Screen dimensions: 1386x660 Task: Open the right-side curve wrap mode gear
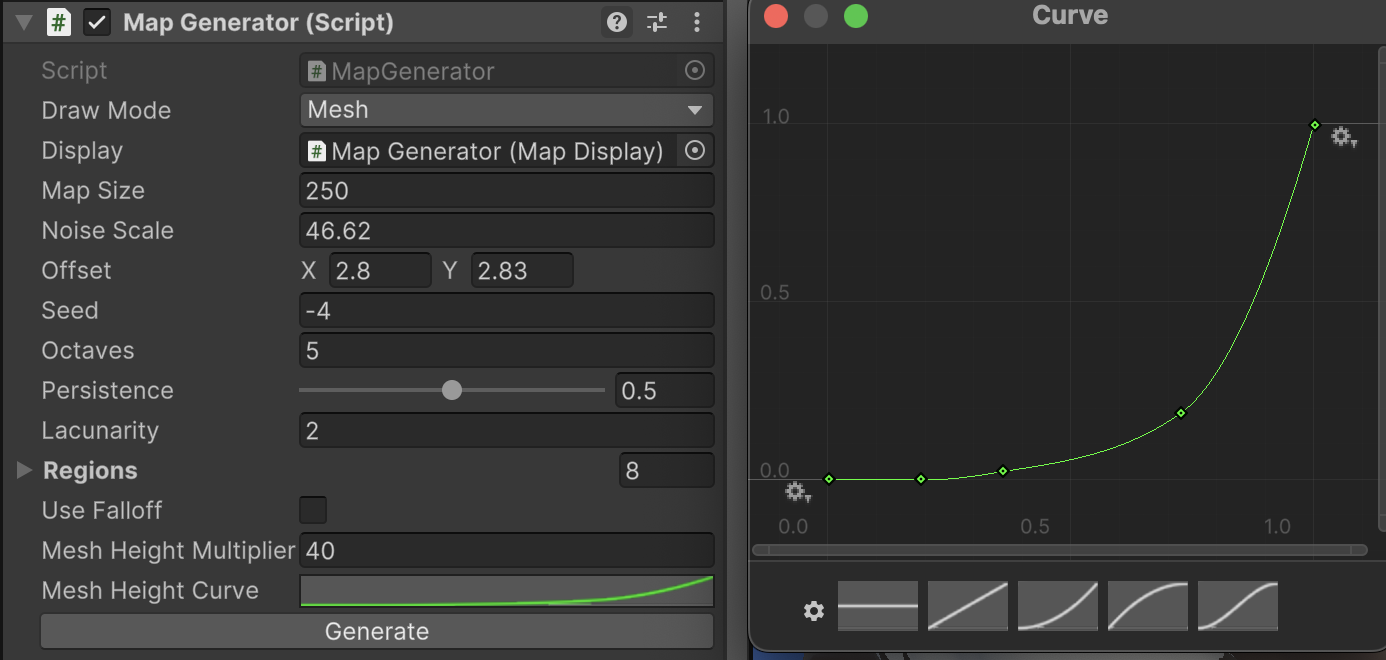coord(1343,137)
